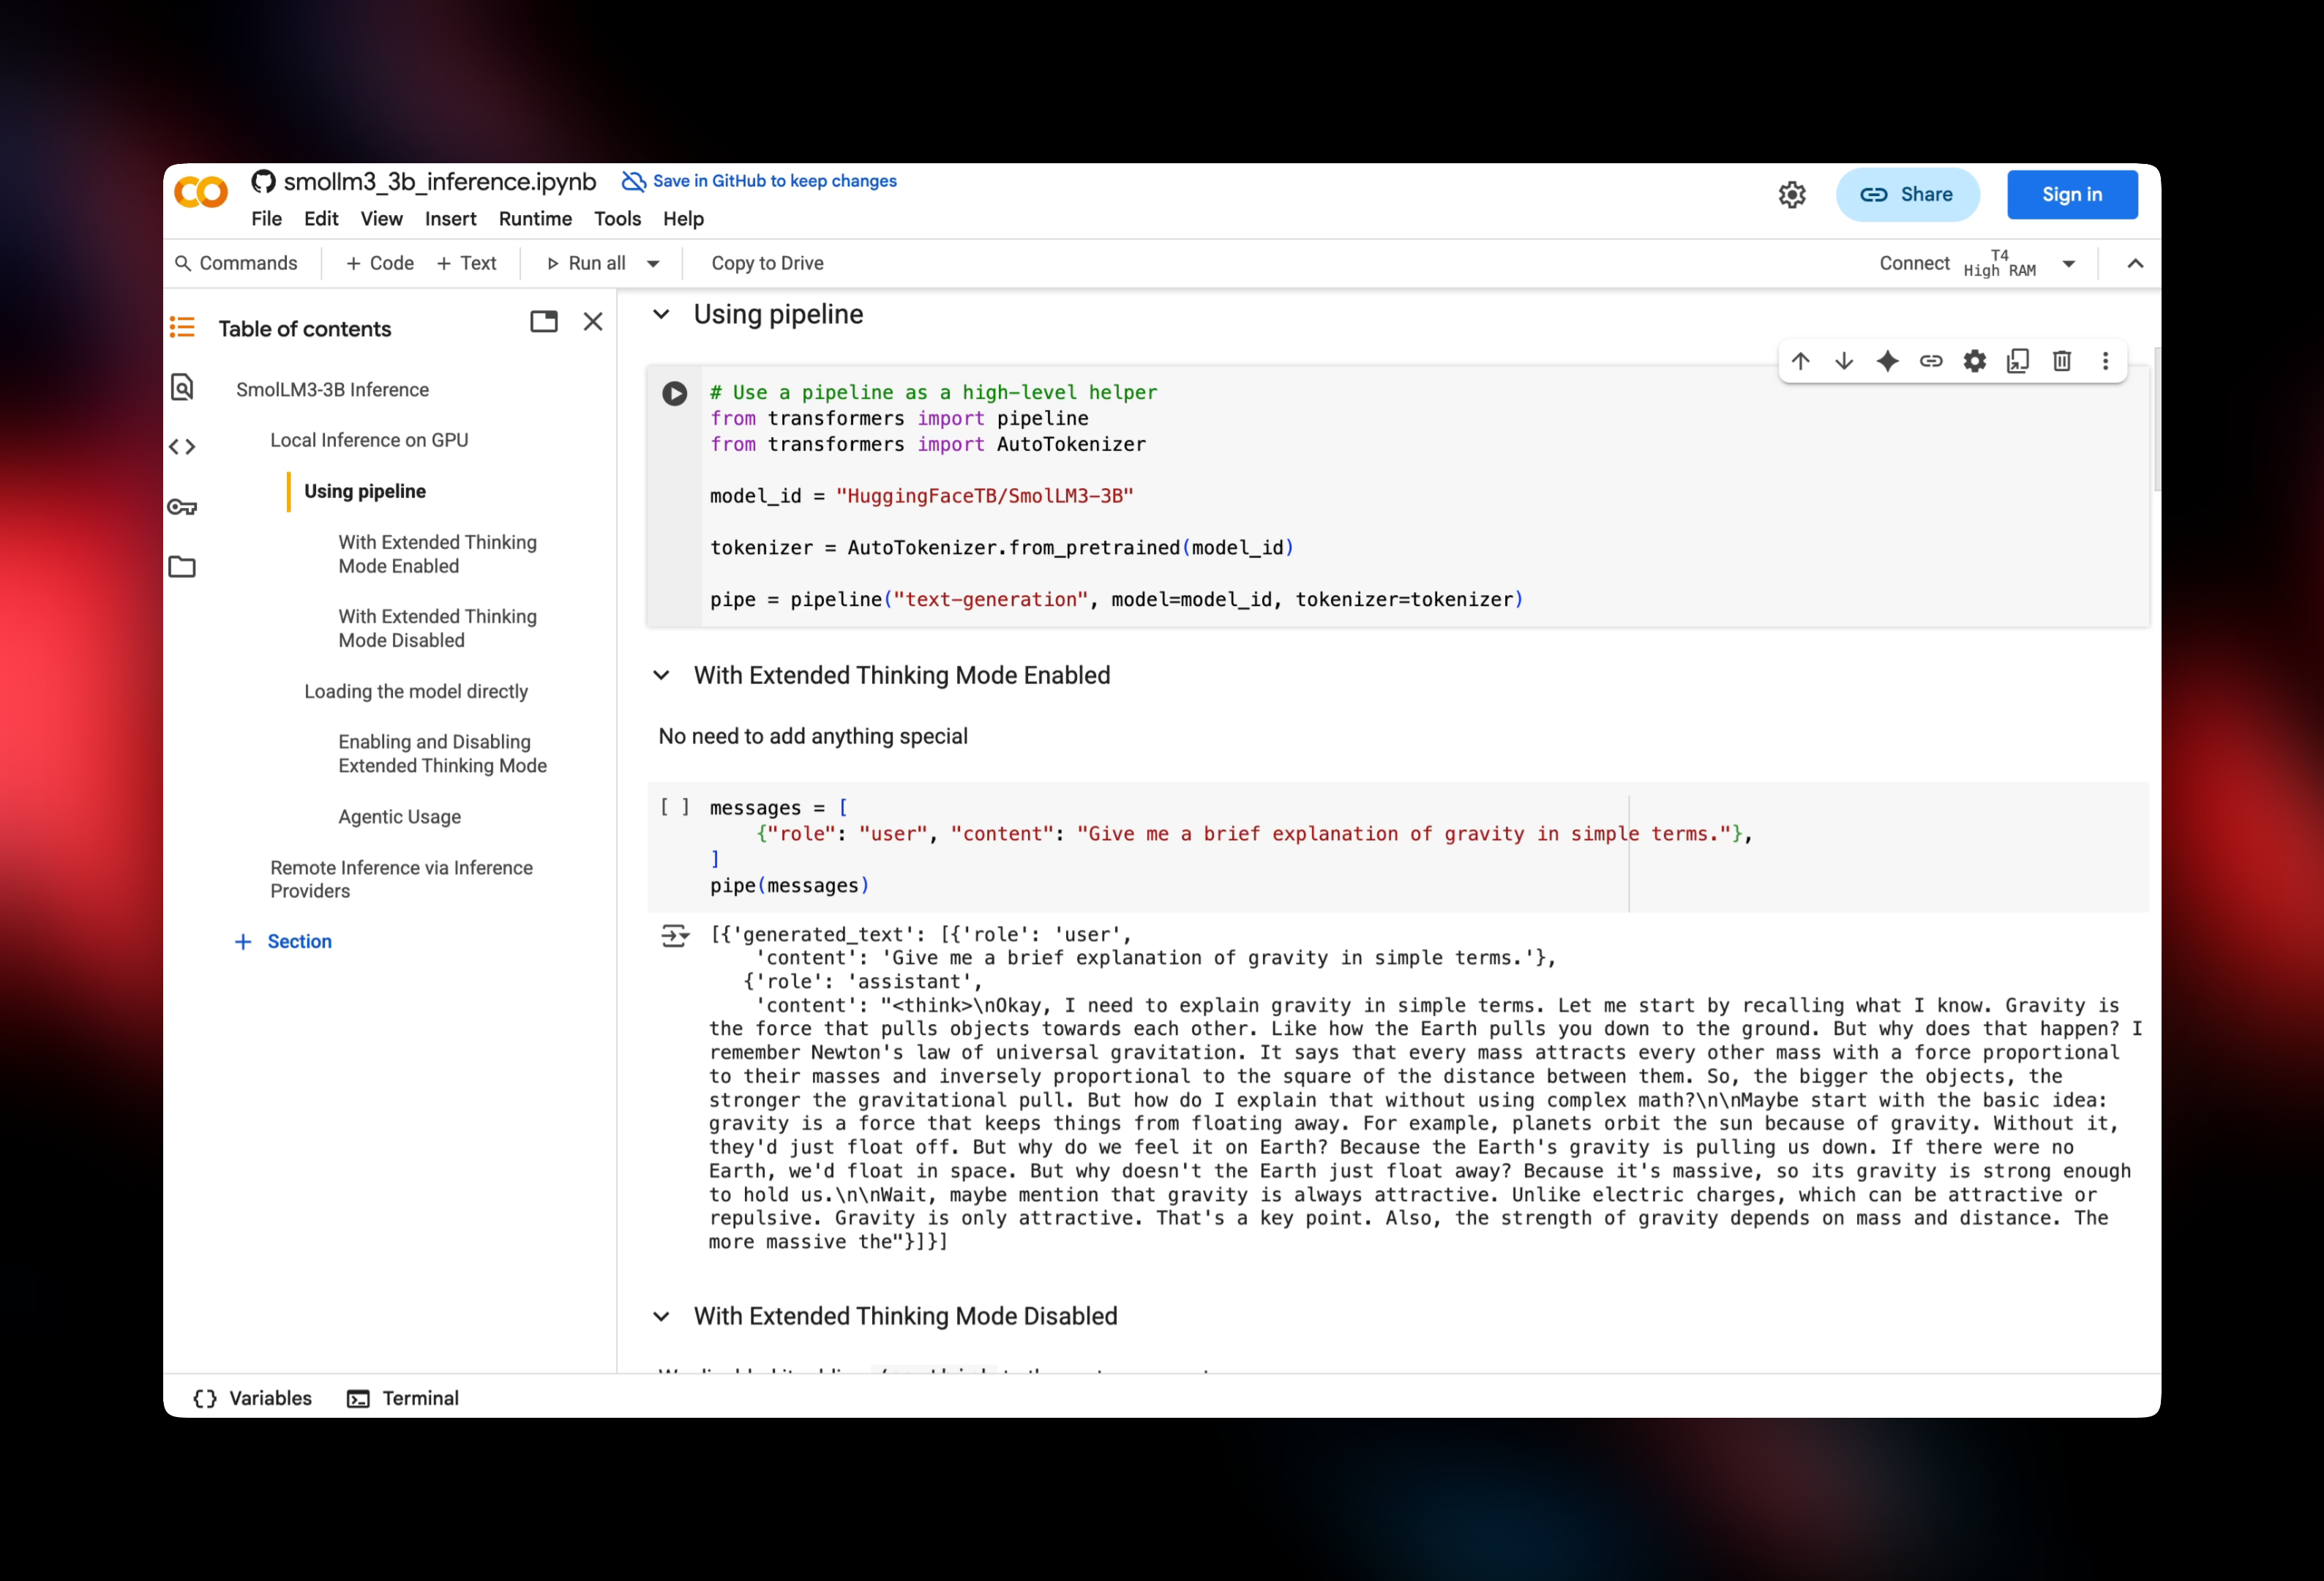Open the Tools menu
The image size is (2324, 1581).
click(x=617, y=219)
